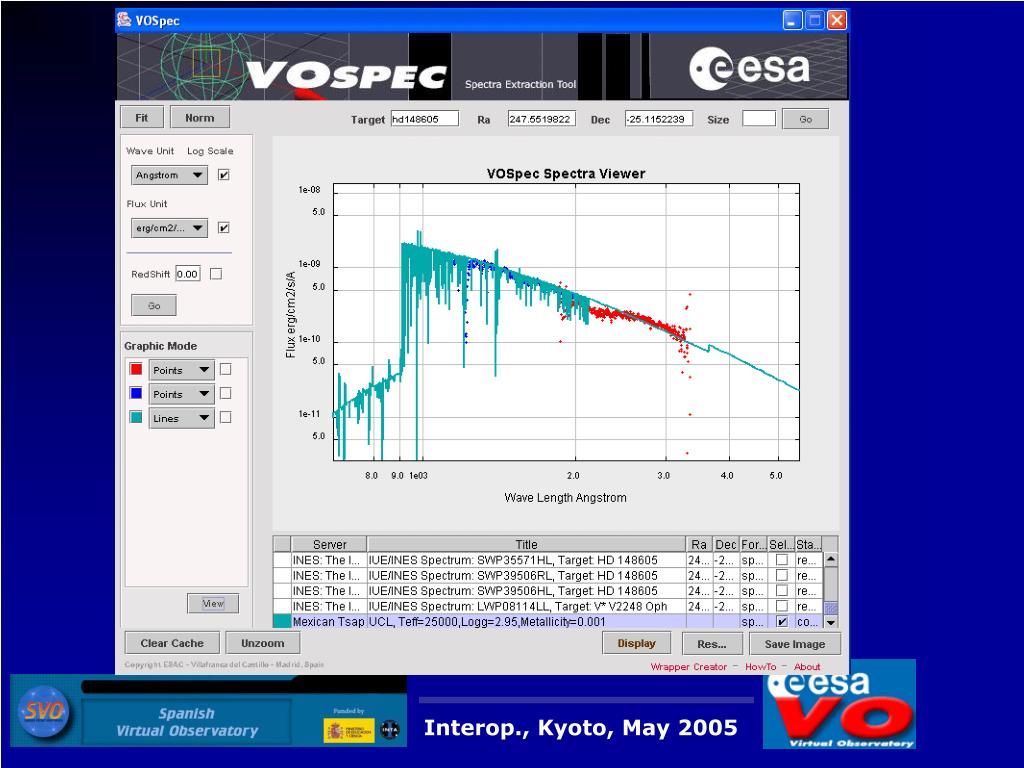1024x768 pixels.
Task: Select checkbox for SWP39506RL spectrum row
Action: pos(782,575)
